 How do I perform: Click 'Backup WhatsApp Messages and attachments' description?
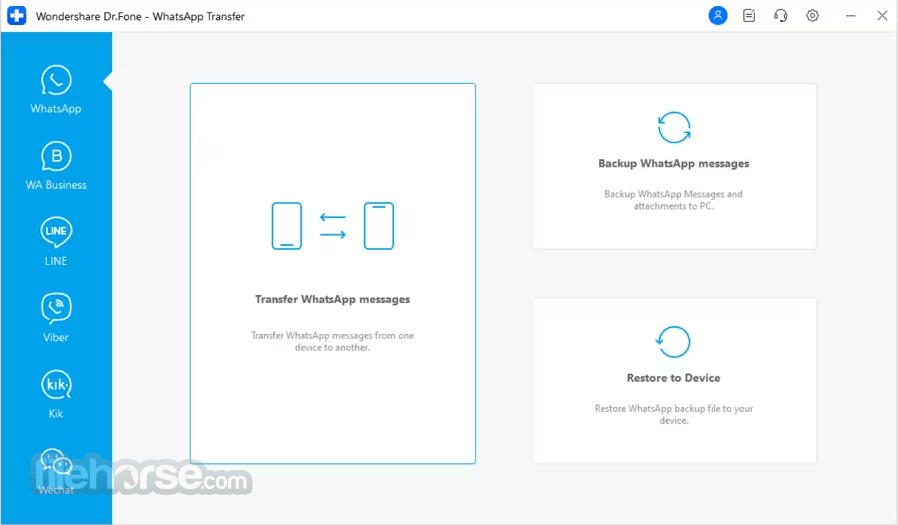coord(674,200)
